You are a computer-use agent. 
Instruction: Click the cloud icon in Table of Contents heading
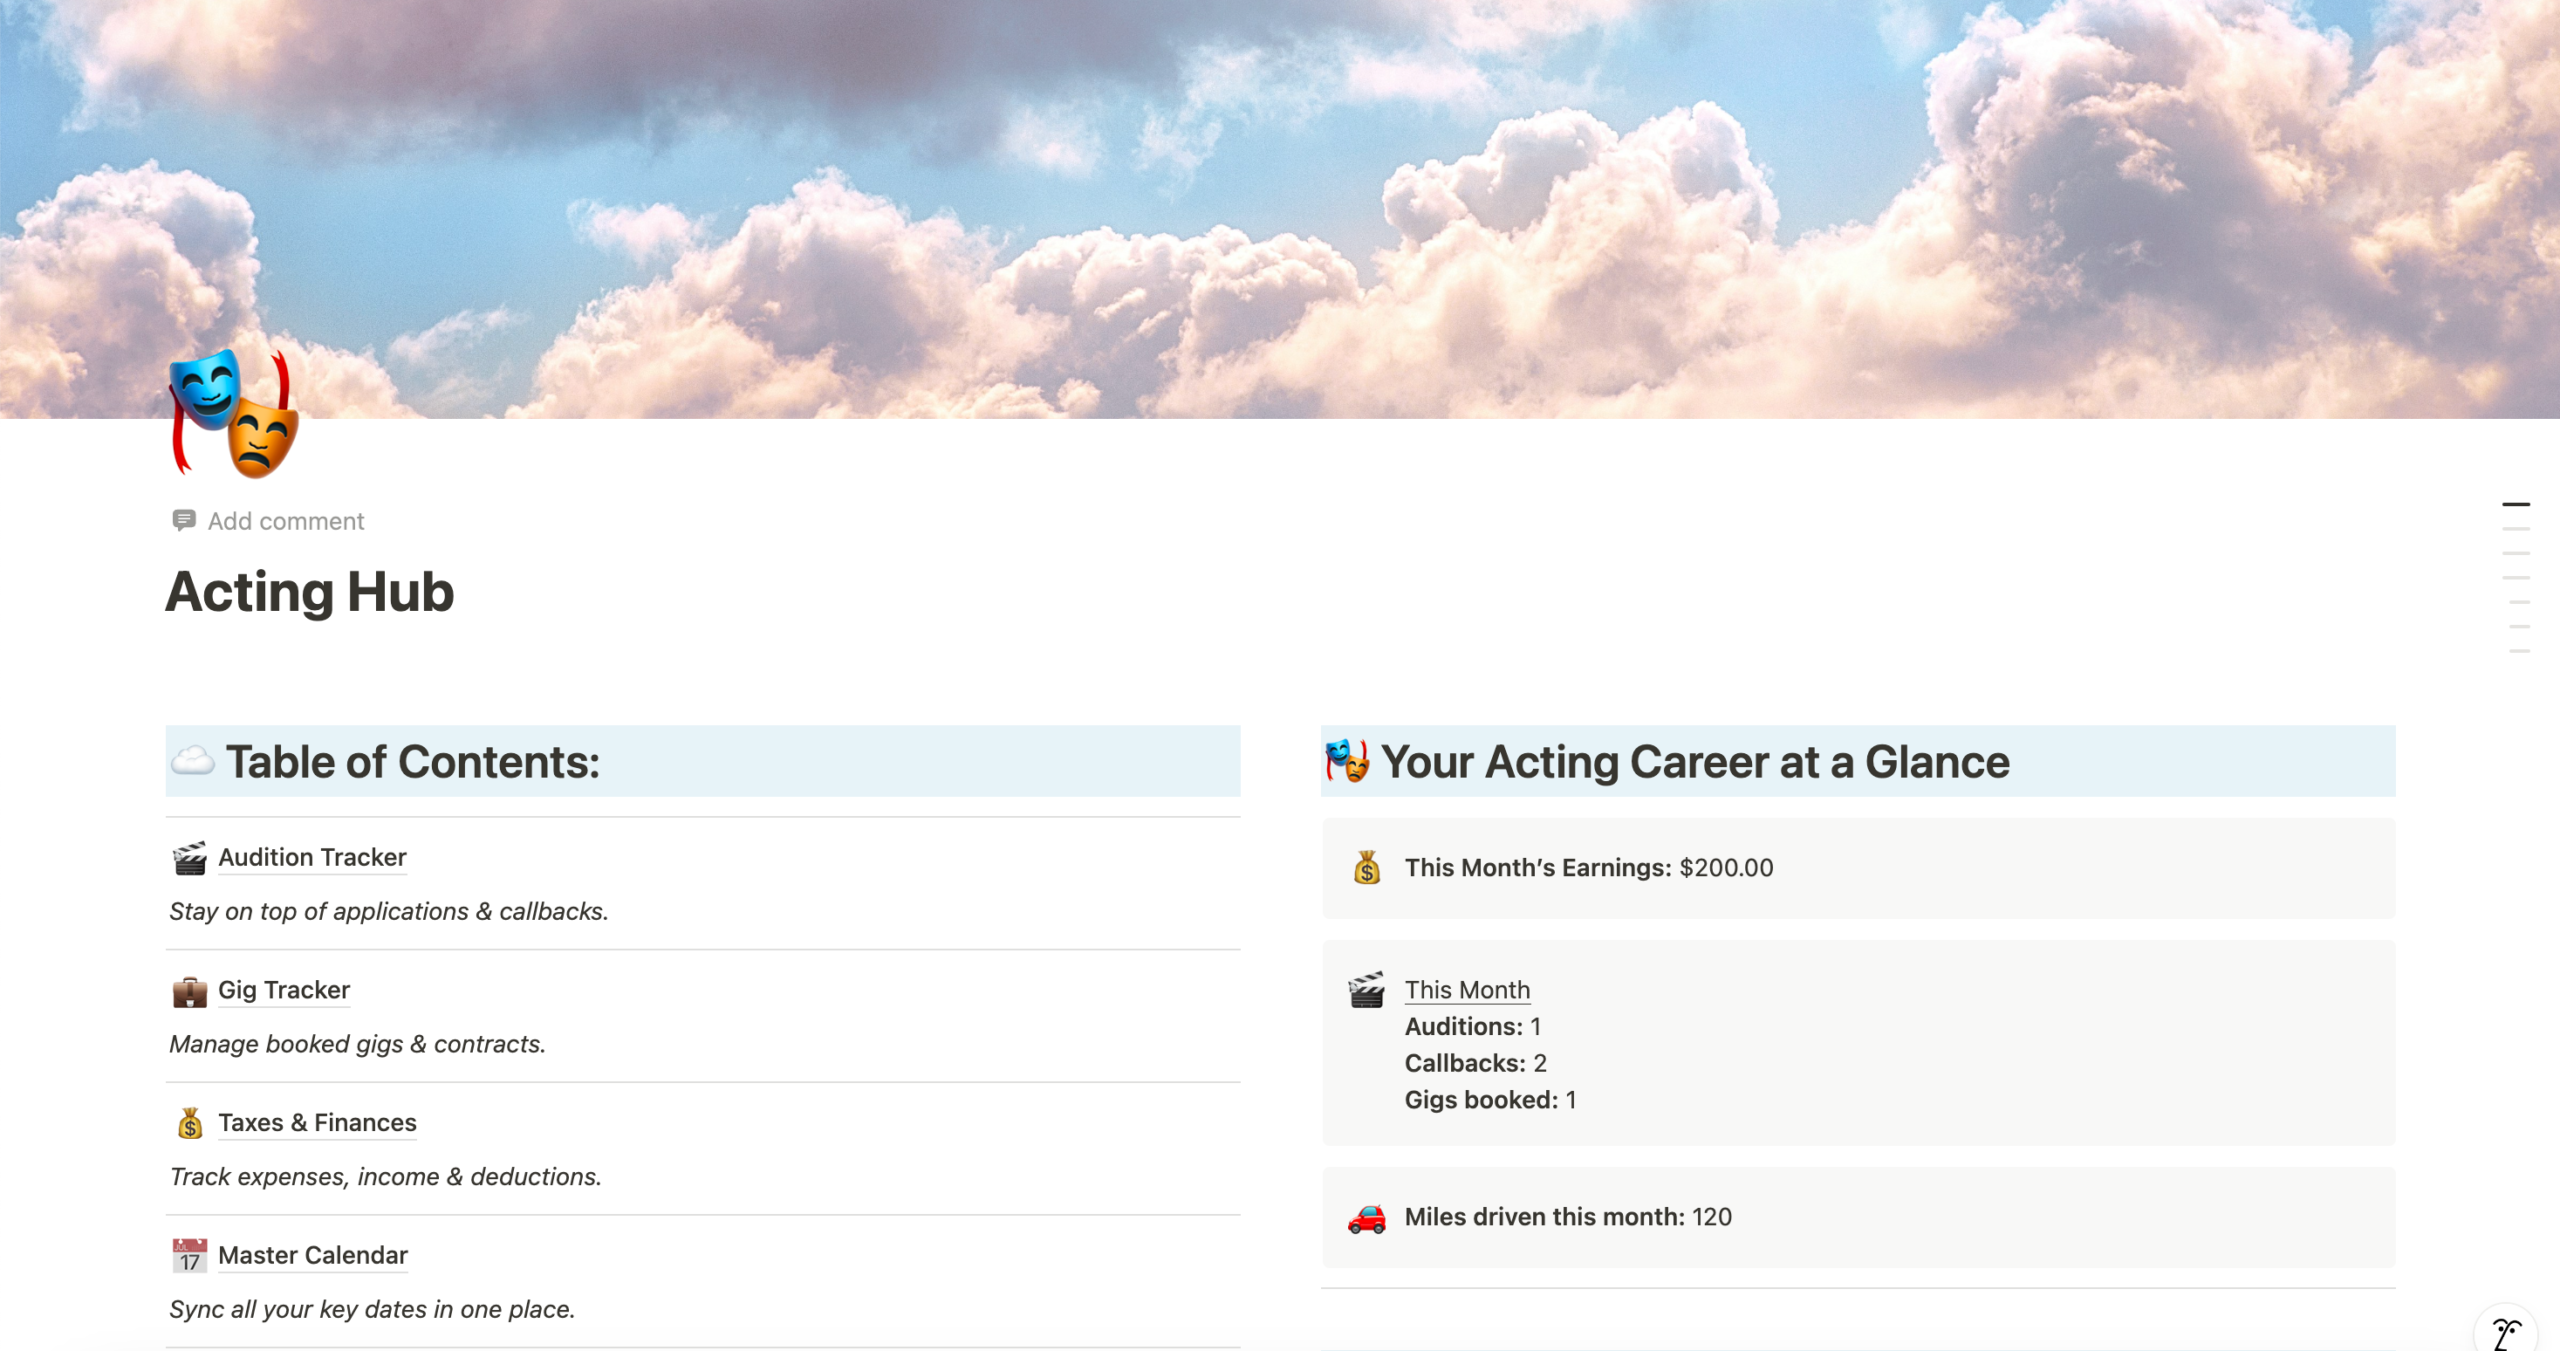tap(193, 761)
